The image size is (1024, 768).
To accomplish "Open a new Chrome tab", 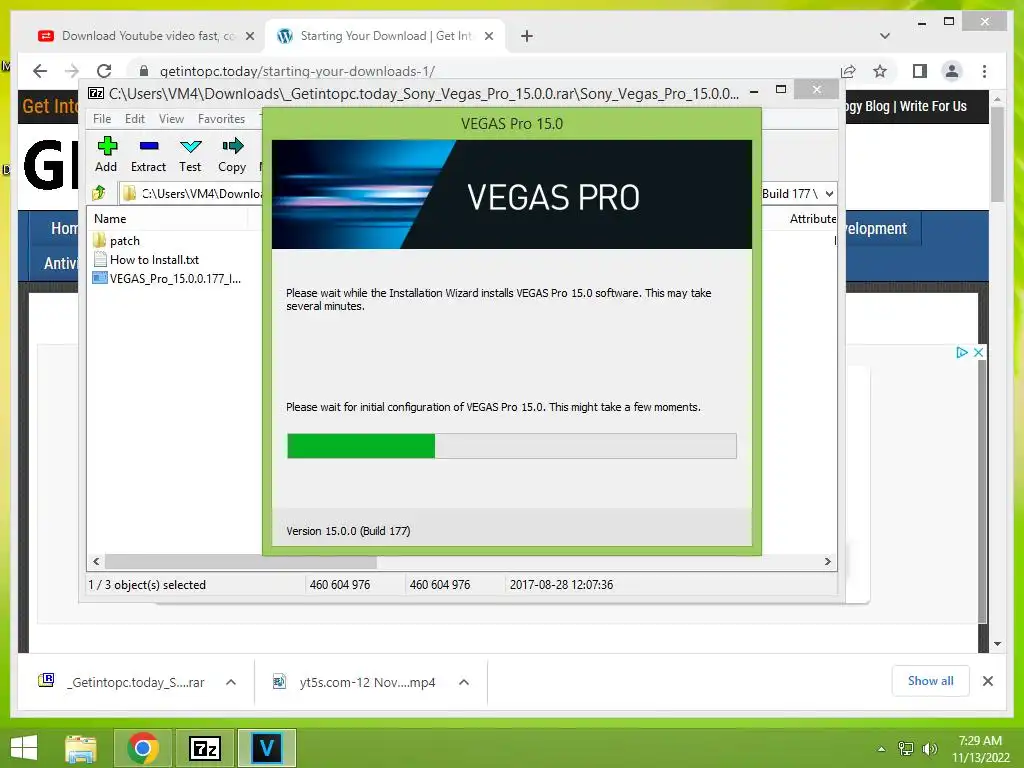I will pyautogui.click(x=527, y=37).
